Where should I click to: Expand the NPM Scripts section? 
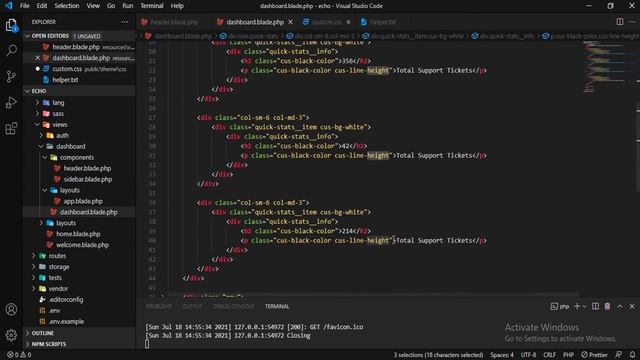[80, 344]
